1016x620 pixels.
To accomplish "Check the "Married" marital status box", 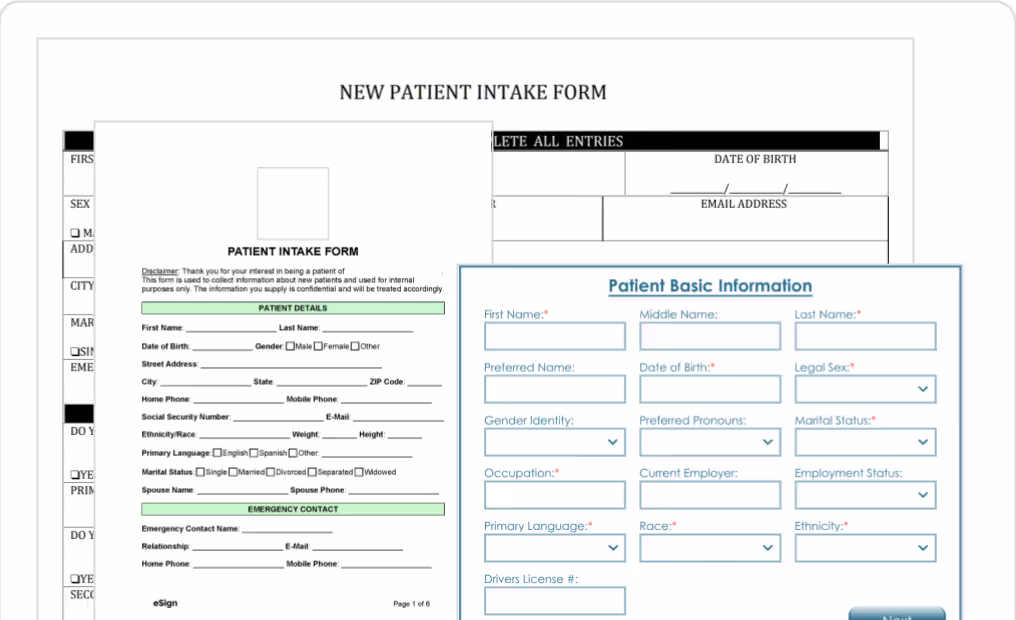I will 233,472.
